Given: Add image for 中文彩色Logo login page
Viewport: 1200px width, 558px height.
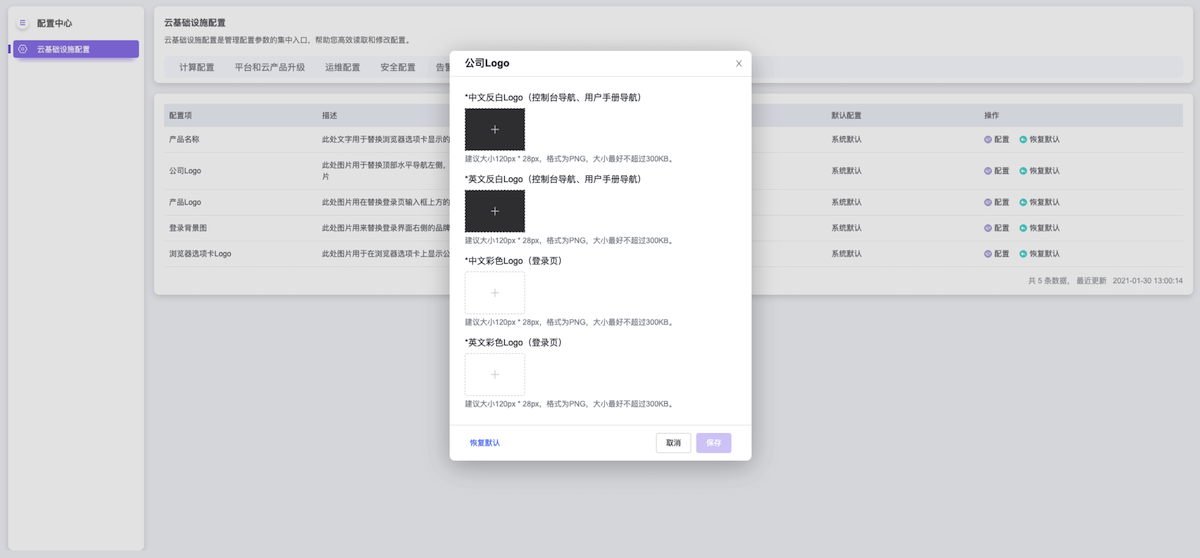Looking at the screenshot, I should (494, 293).
